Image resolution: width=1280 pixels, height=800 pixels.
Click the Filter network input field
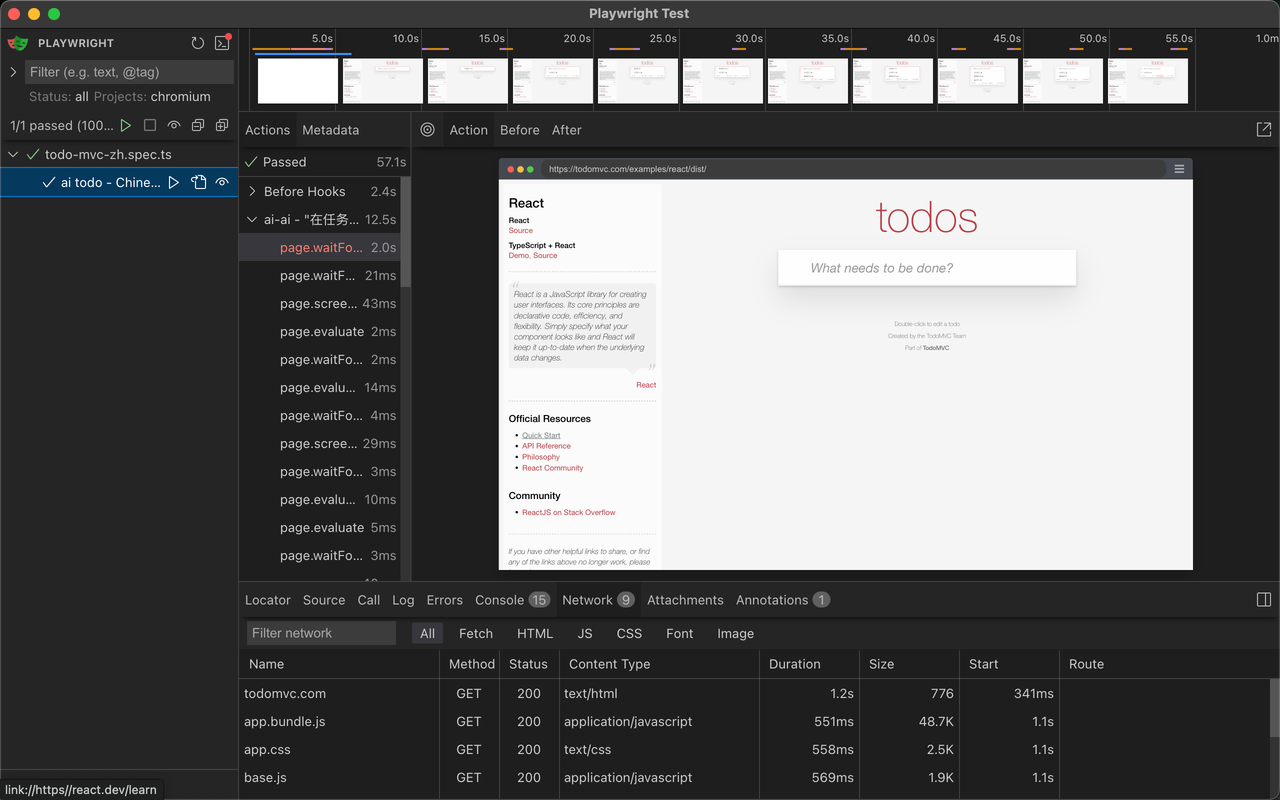click(321, 633)
